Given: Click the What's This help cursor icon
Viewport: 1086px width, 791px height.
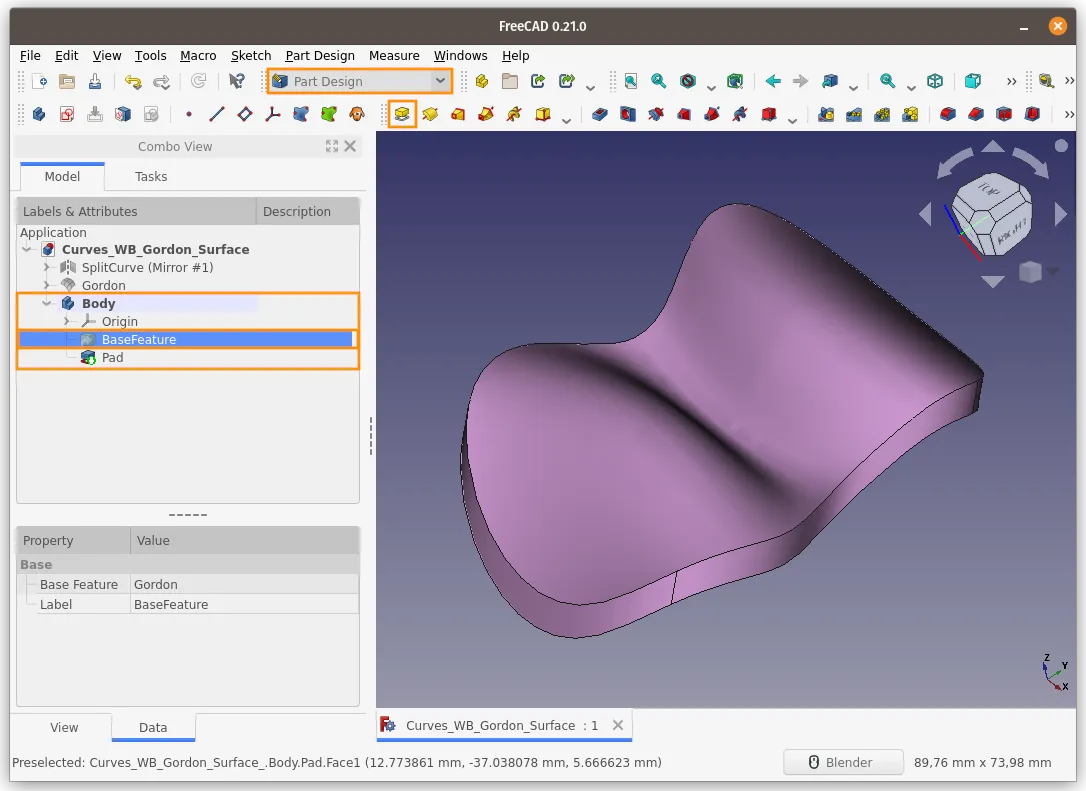Looking at the screenshot, I should pyautogui.click(x=237, y=82).
